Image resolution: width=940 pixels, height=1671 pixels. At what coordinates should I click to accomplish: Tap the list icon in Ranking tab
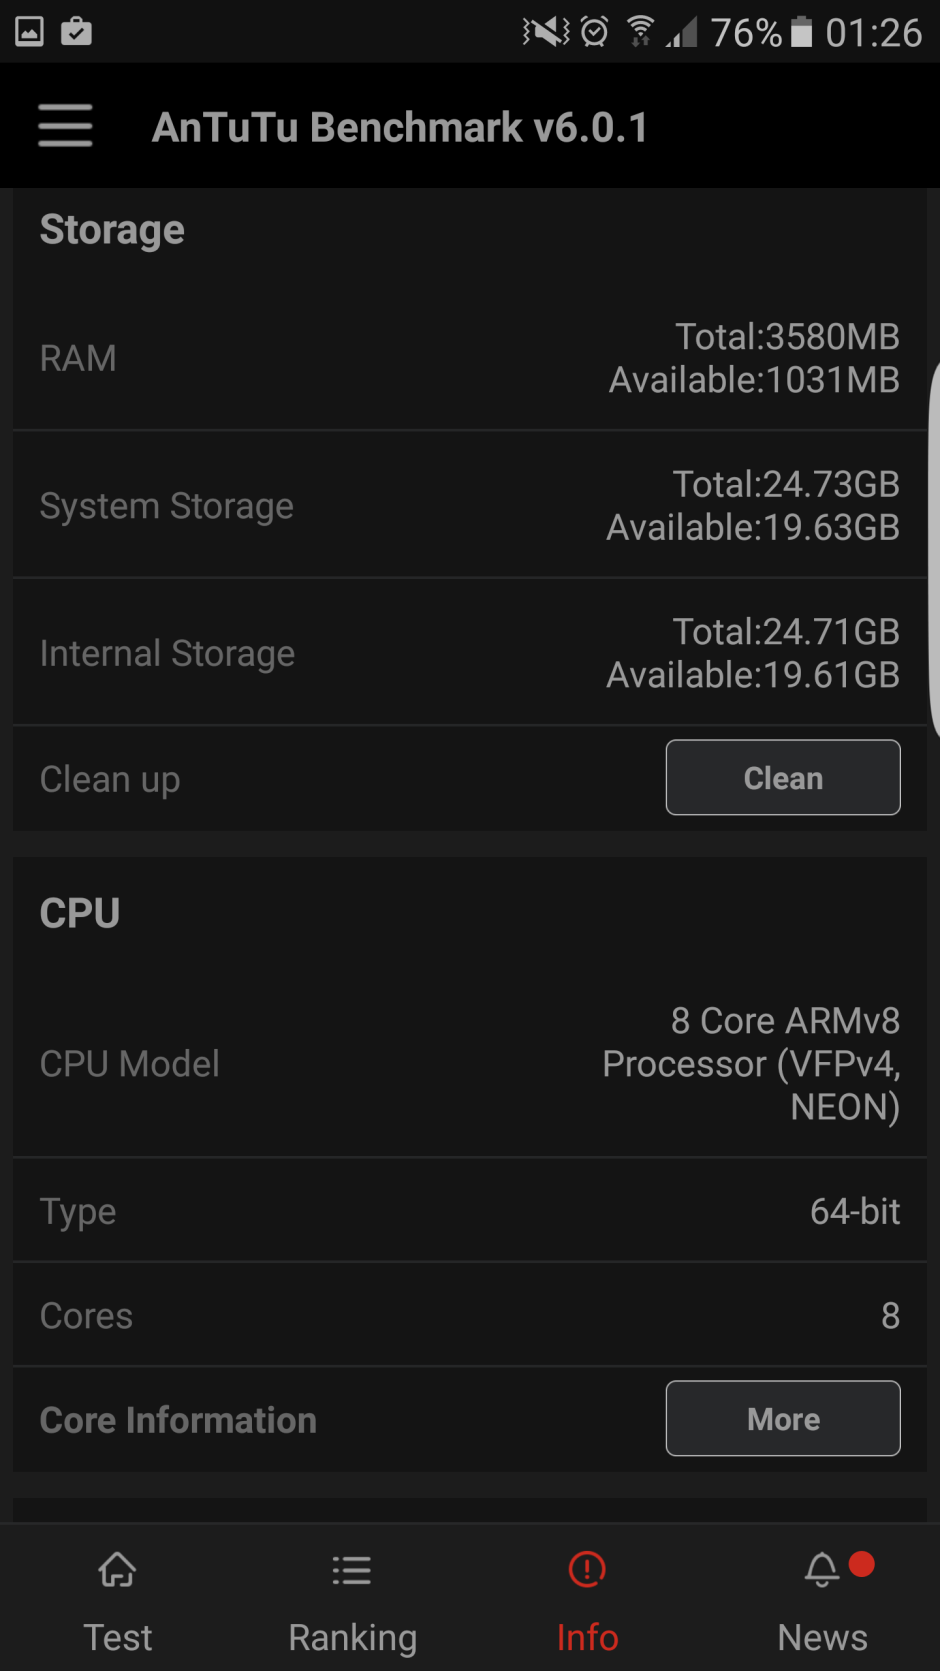(x=352, y=1570)
